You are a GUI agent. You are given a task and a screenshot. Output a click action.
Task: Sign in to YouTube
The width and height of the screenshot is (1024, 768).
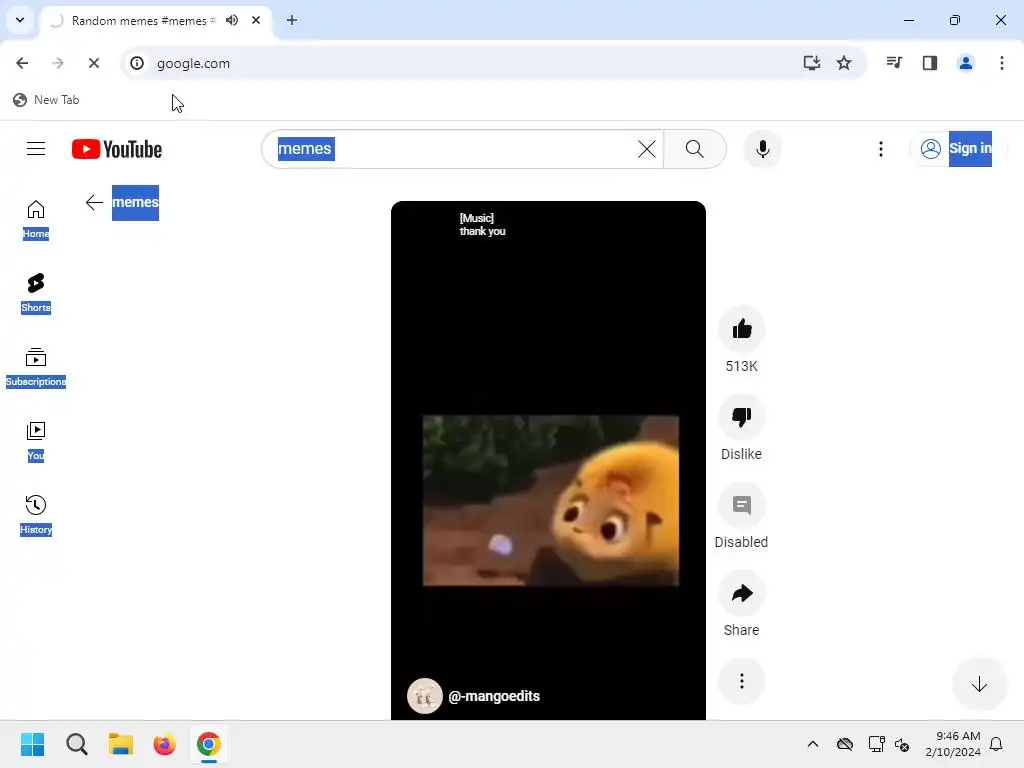pyautogui.click(x=957, y=149)
